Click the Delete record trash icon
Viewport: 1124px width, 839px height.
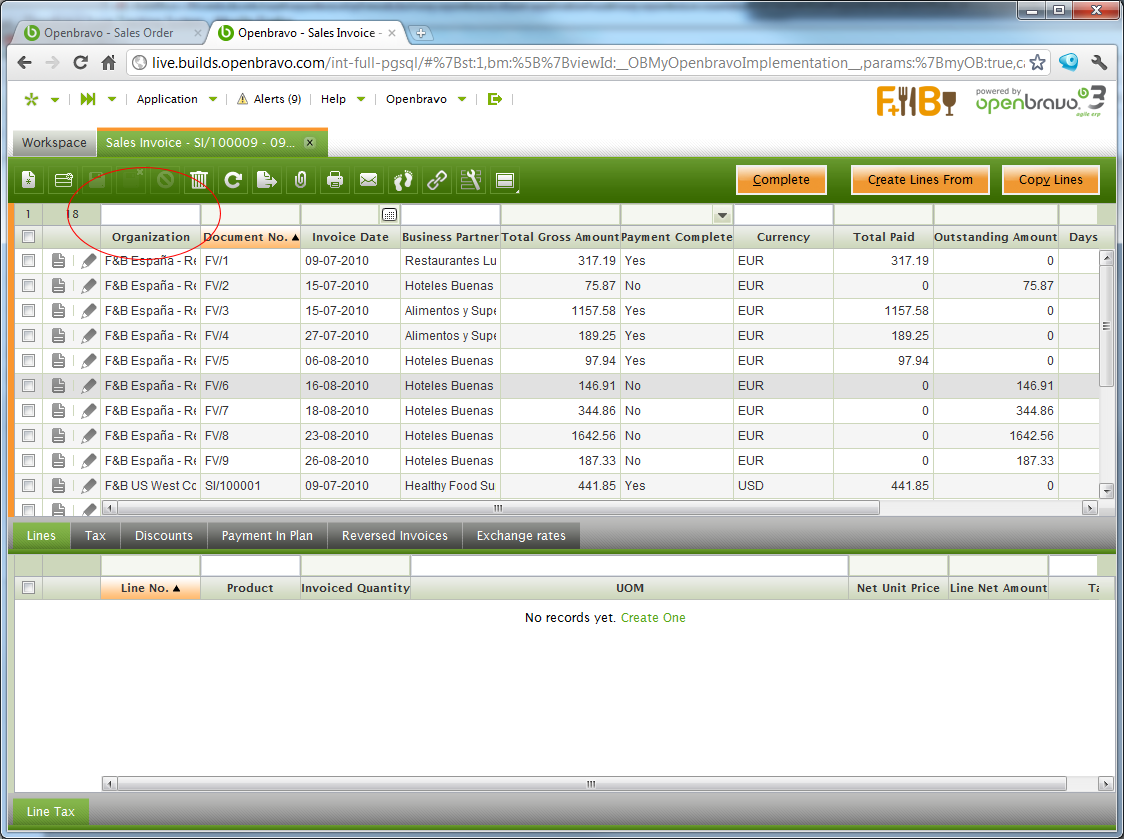[x=199, y=180]
